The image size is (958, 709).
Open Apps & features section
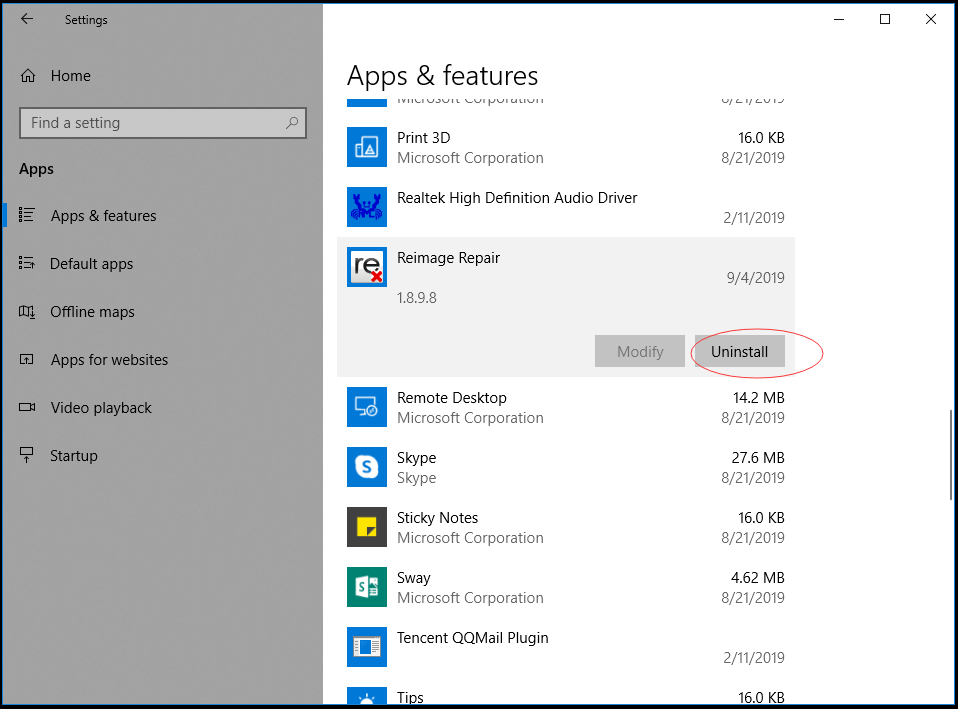[x=103, y=216]
